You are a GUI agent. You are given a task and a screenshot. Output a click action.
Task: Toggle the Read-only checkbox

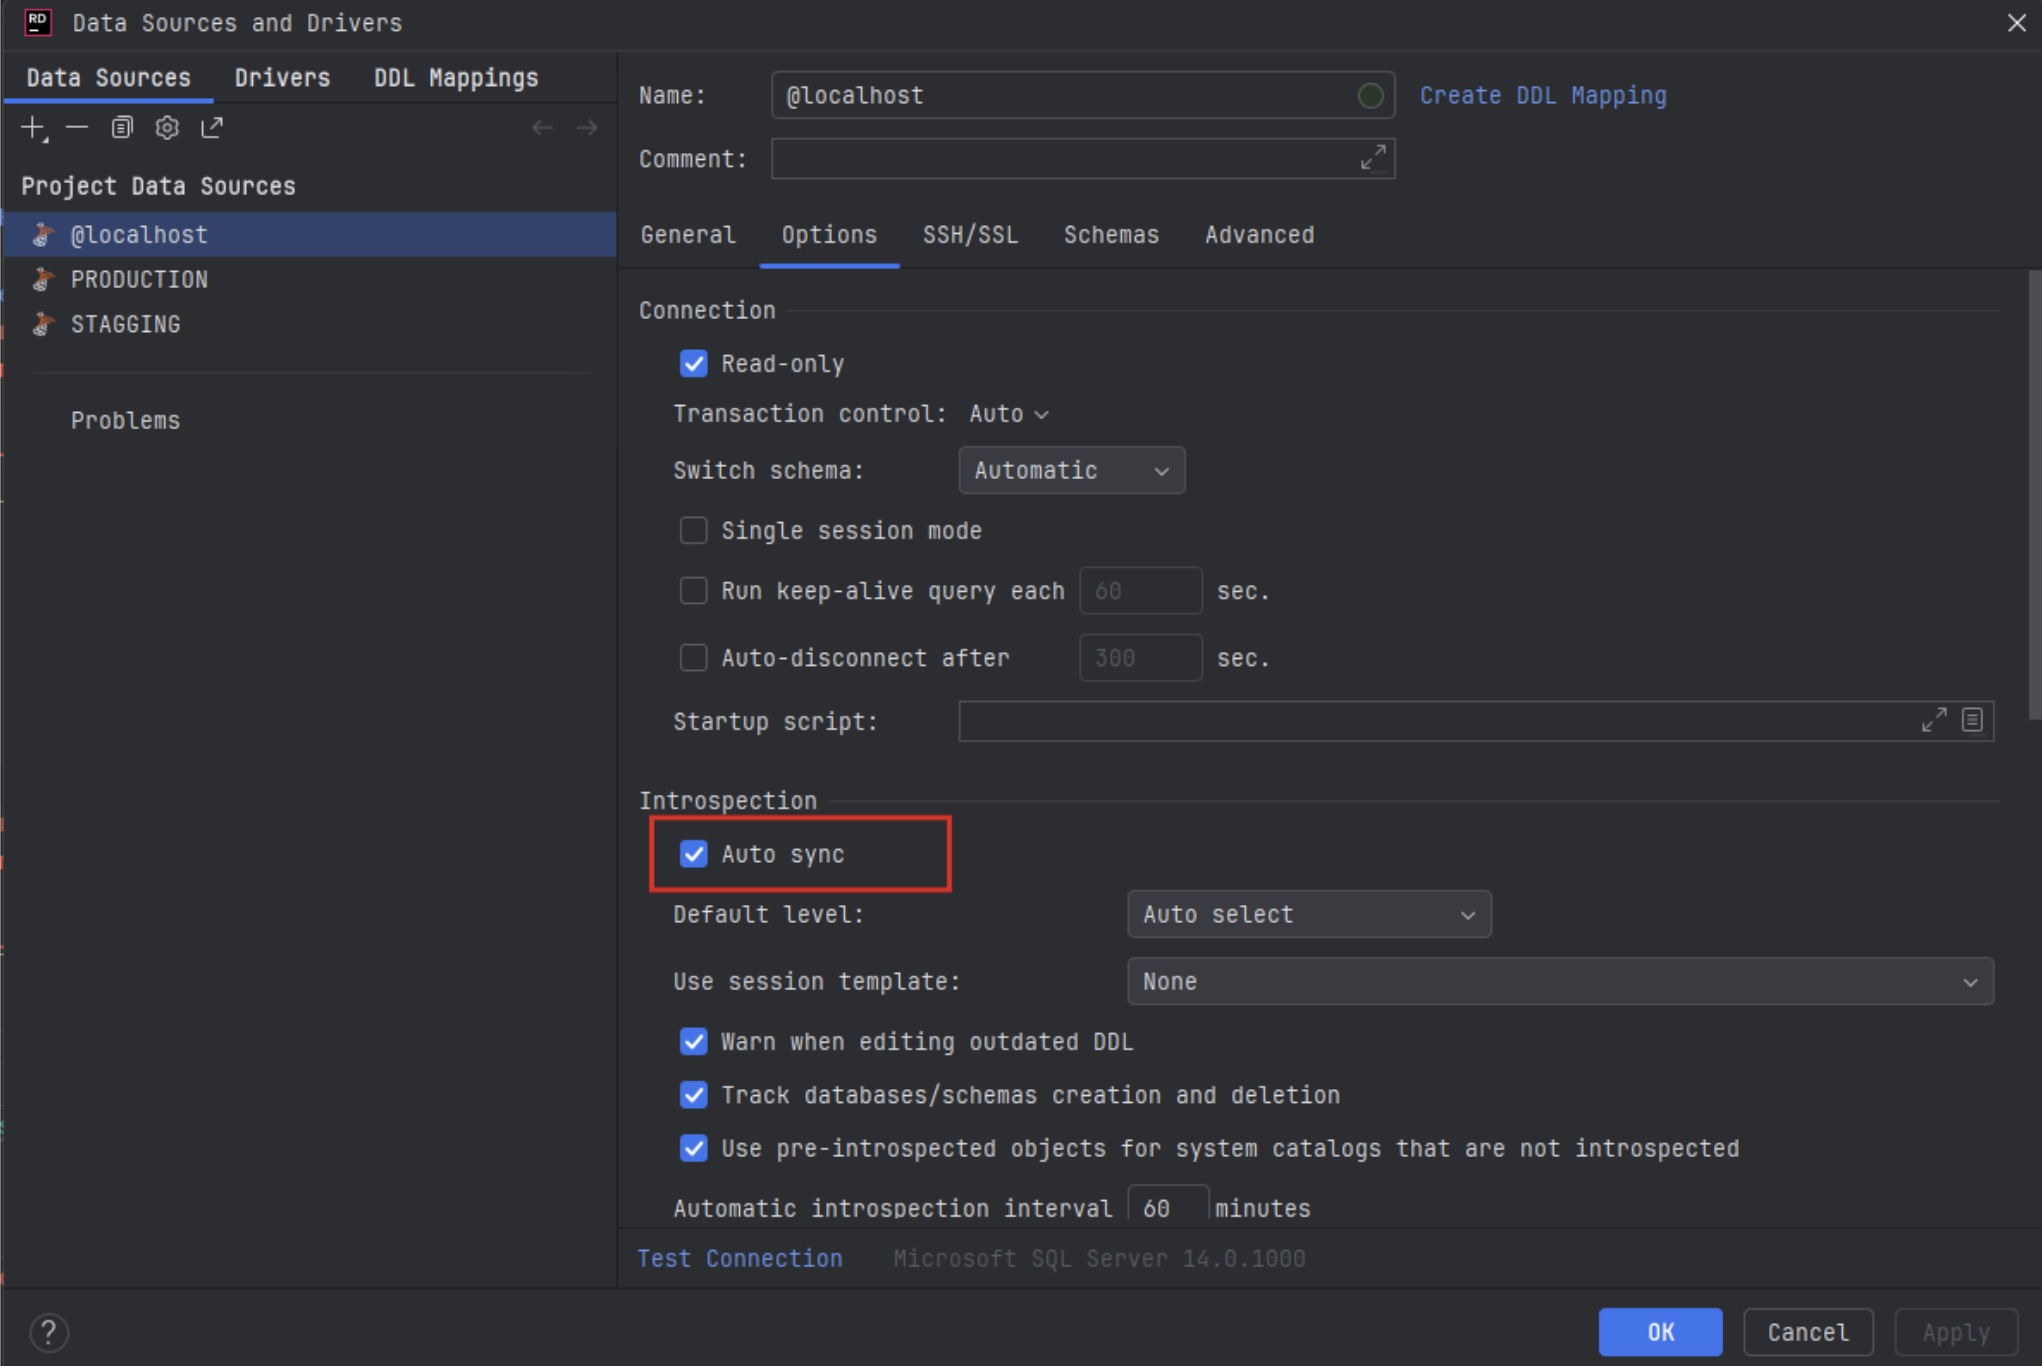tap(693, 363)
